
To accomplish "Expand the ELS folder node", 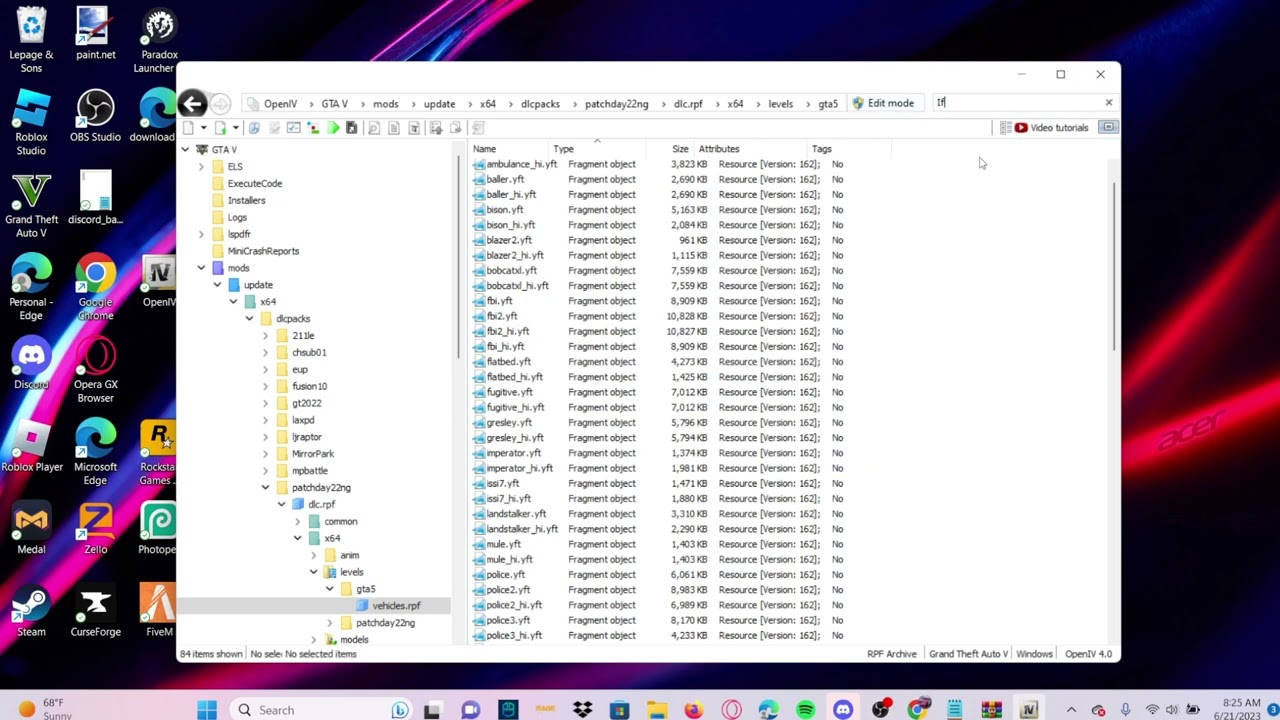I will (x=201, y=167).
